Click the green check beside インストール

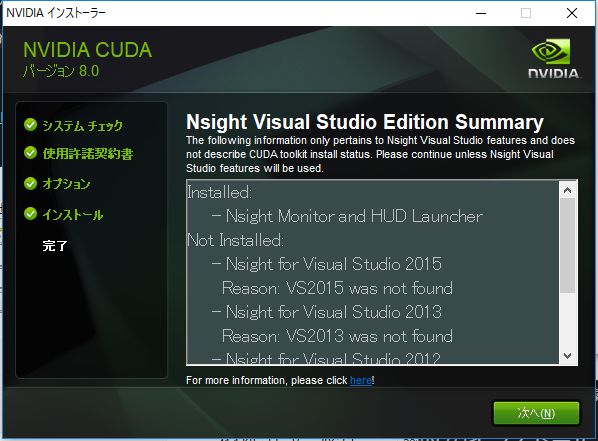pos(31,214)
